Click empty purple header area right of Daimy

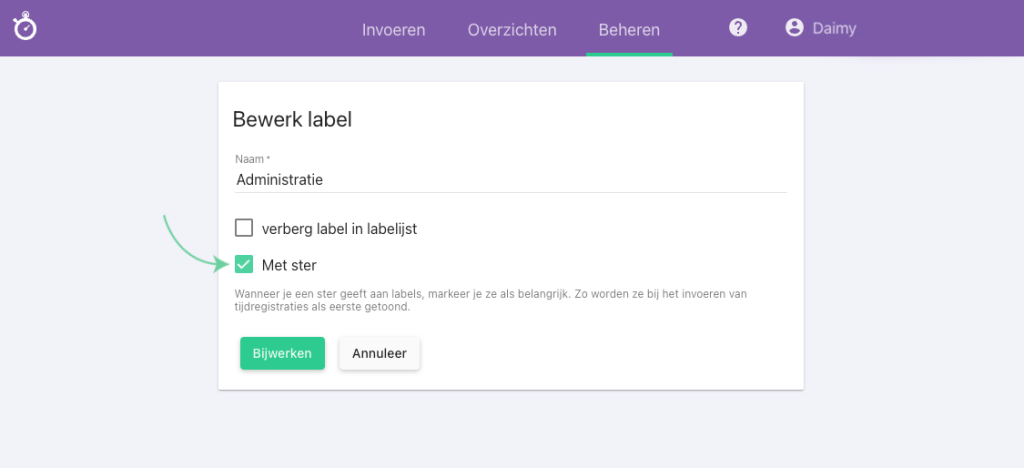(940, 28)
